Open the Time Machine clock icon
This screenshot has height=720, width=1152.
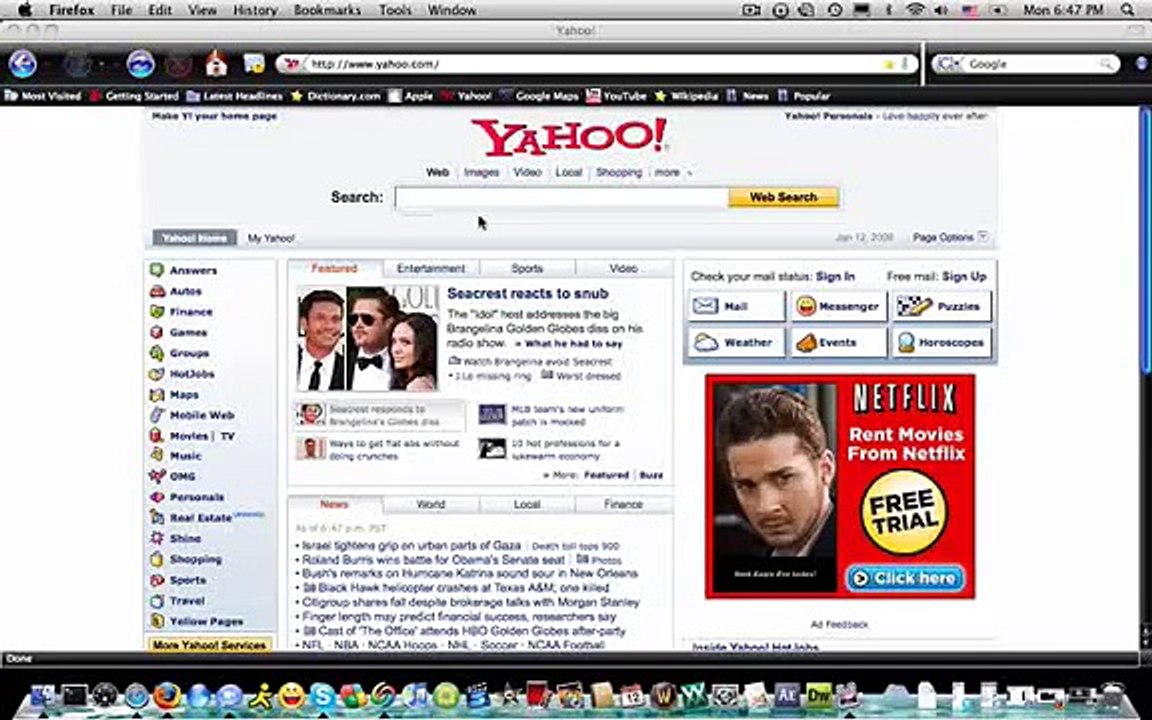point(835,10)
